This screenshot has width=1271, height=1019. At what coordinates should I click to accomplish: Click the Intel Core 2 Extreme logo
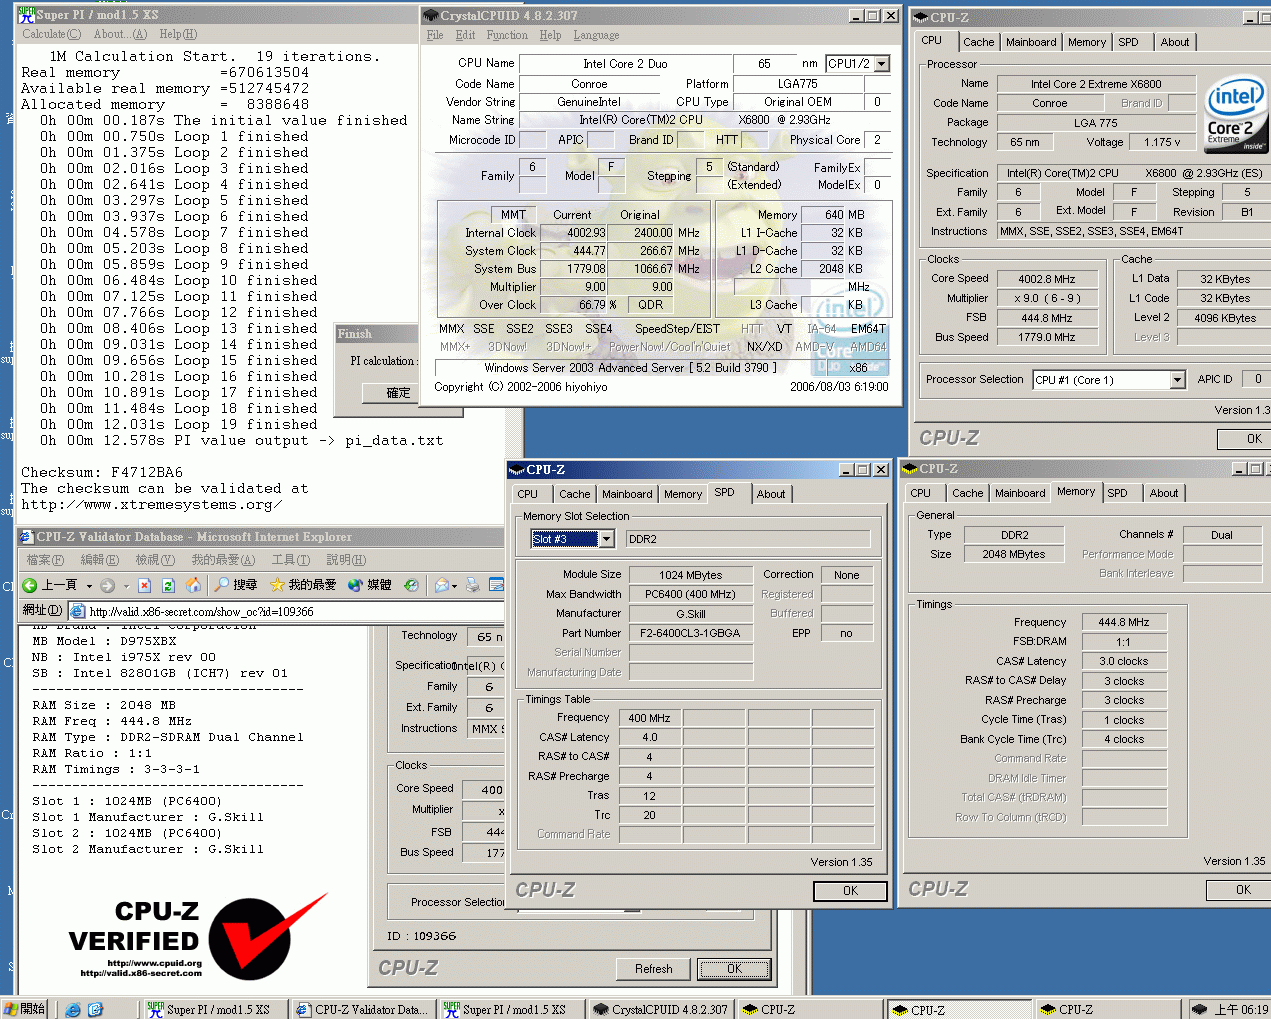(x=1235, y=113)
